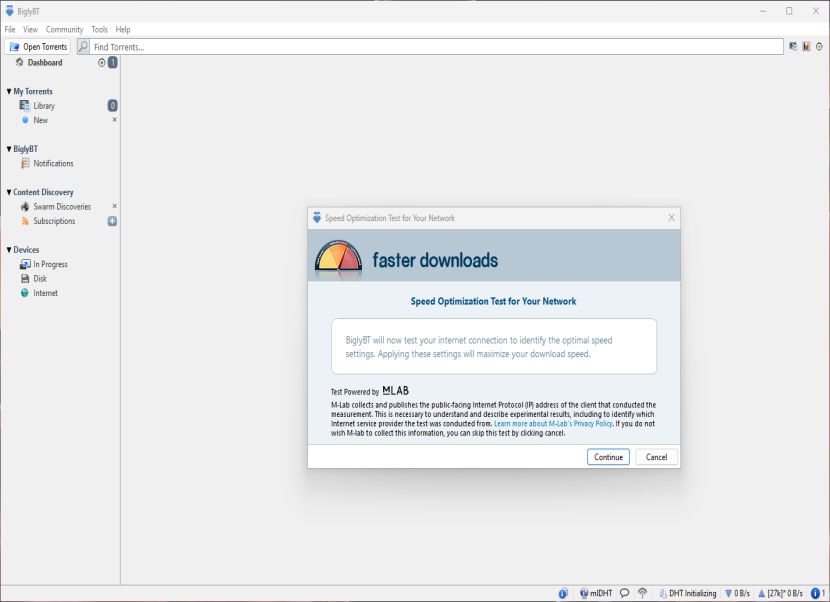Click the DHT Initializing status entry
Image resolution: width=830 pixels, height=602 pixels.
coord(688,593)
